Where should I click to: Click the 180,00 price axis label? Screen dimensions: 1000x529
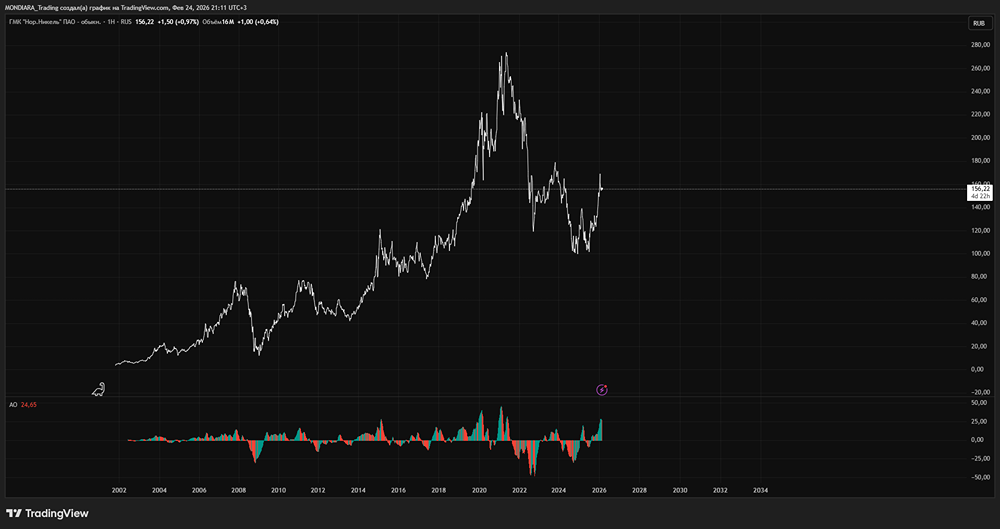(x=981, y=161)
